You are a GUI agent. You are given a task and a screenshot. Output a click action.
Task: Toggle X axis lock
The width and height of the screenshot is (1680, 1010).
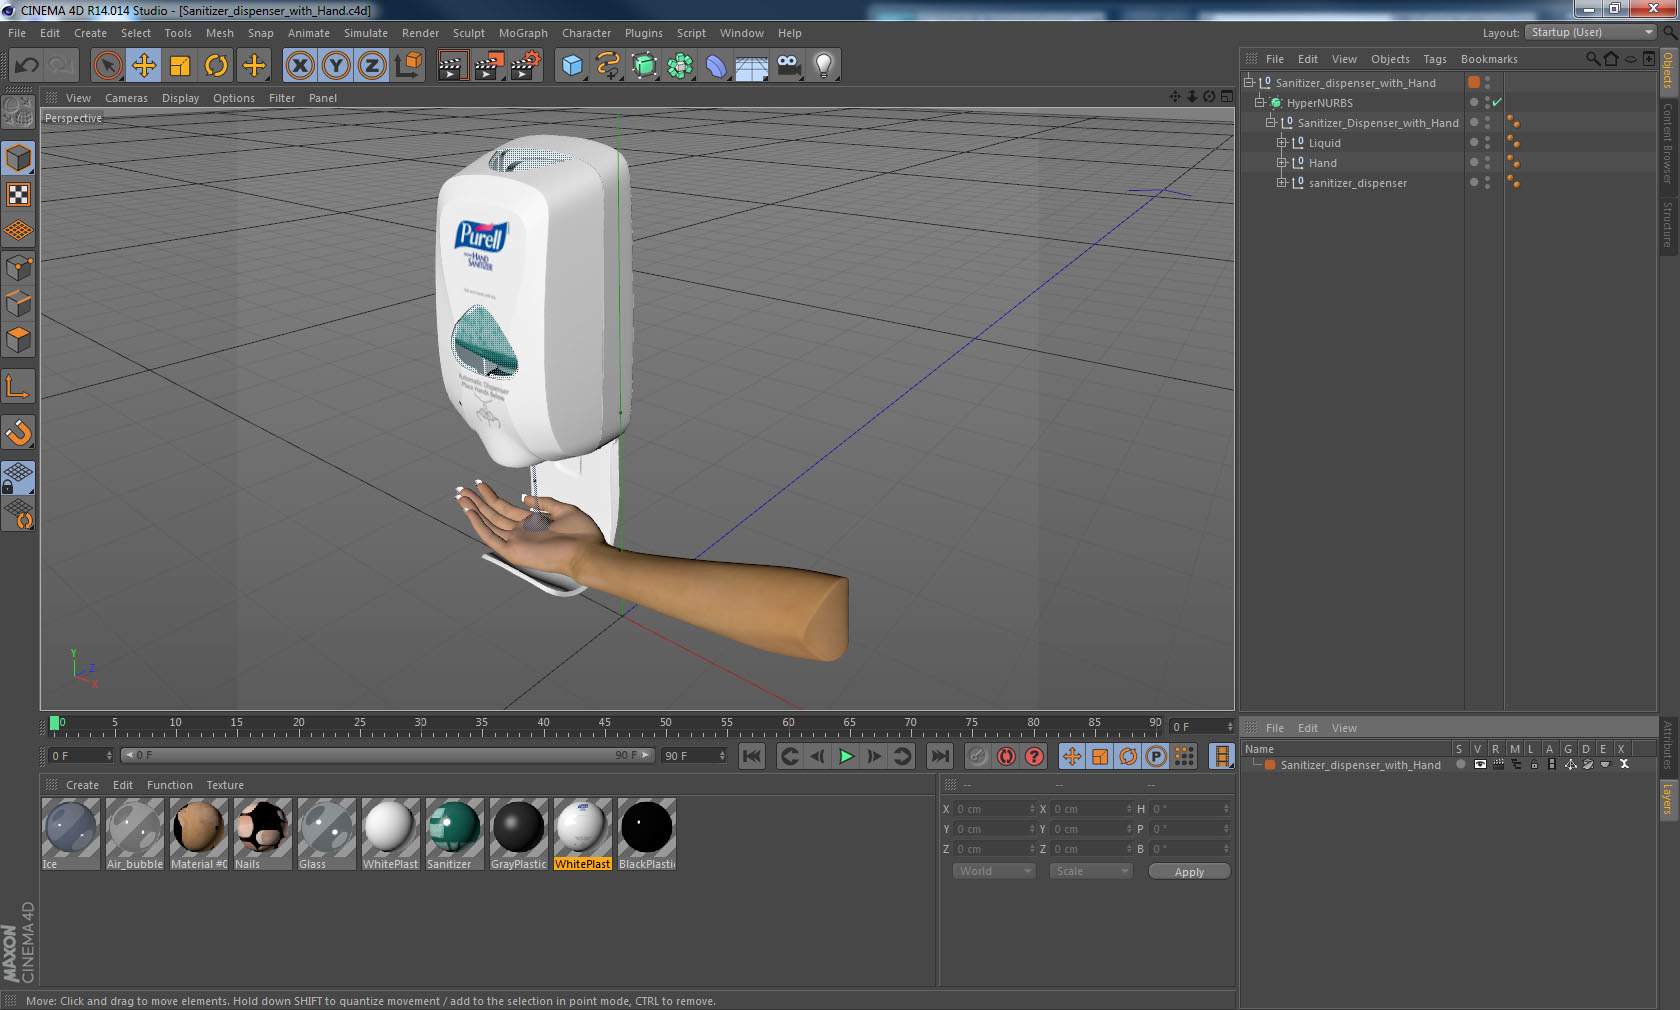click(x=299, y=66)
